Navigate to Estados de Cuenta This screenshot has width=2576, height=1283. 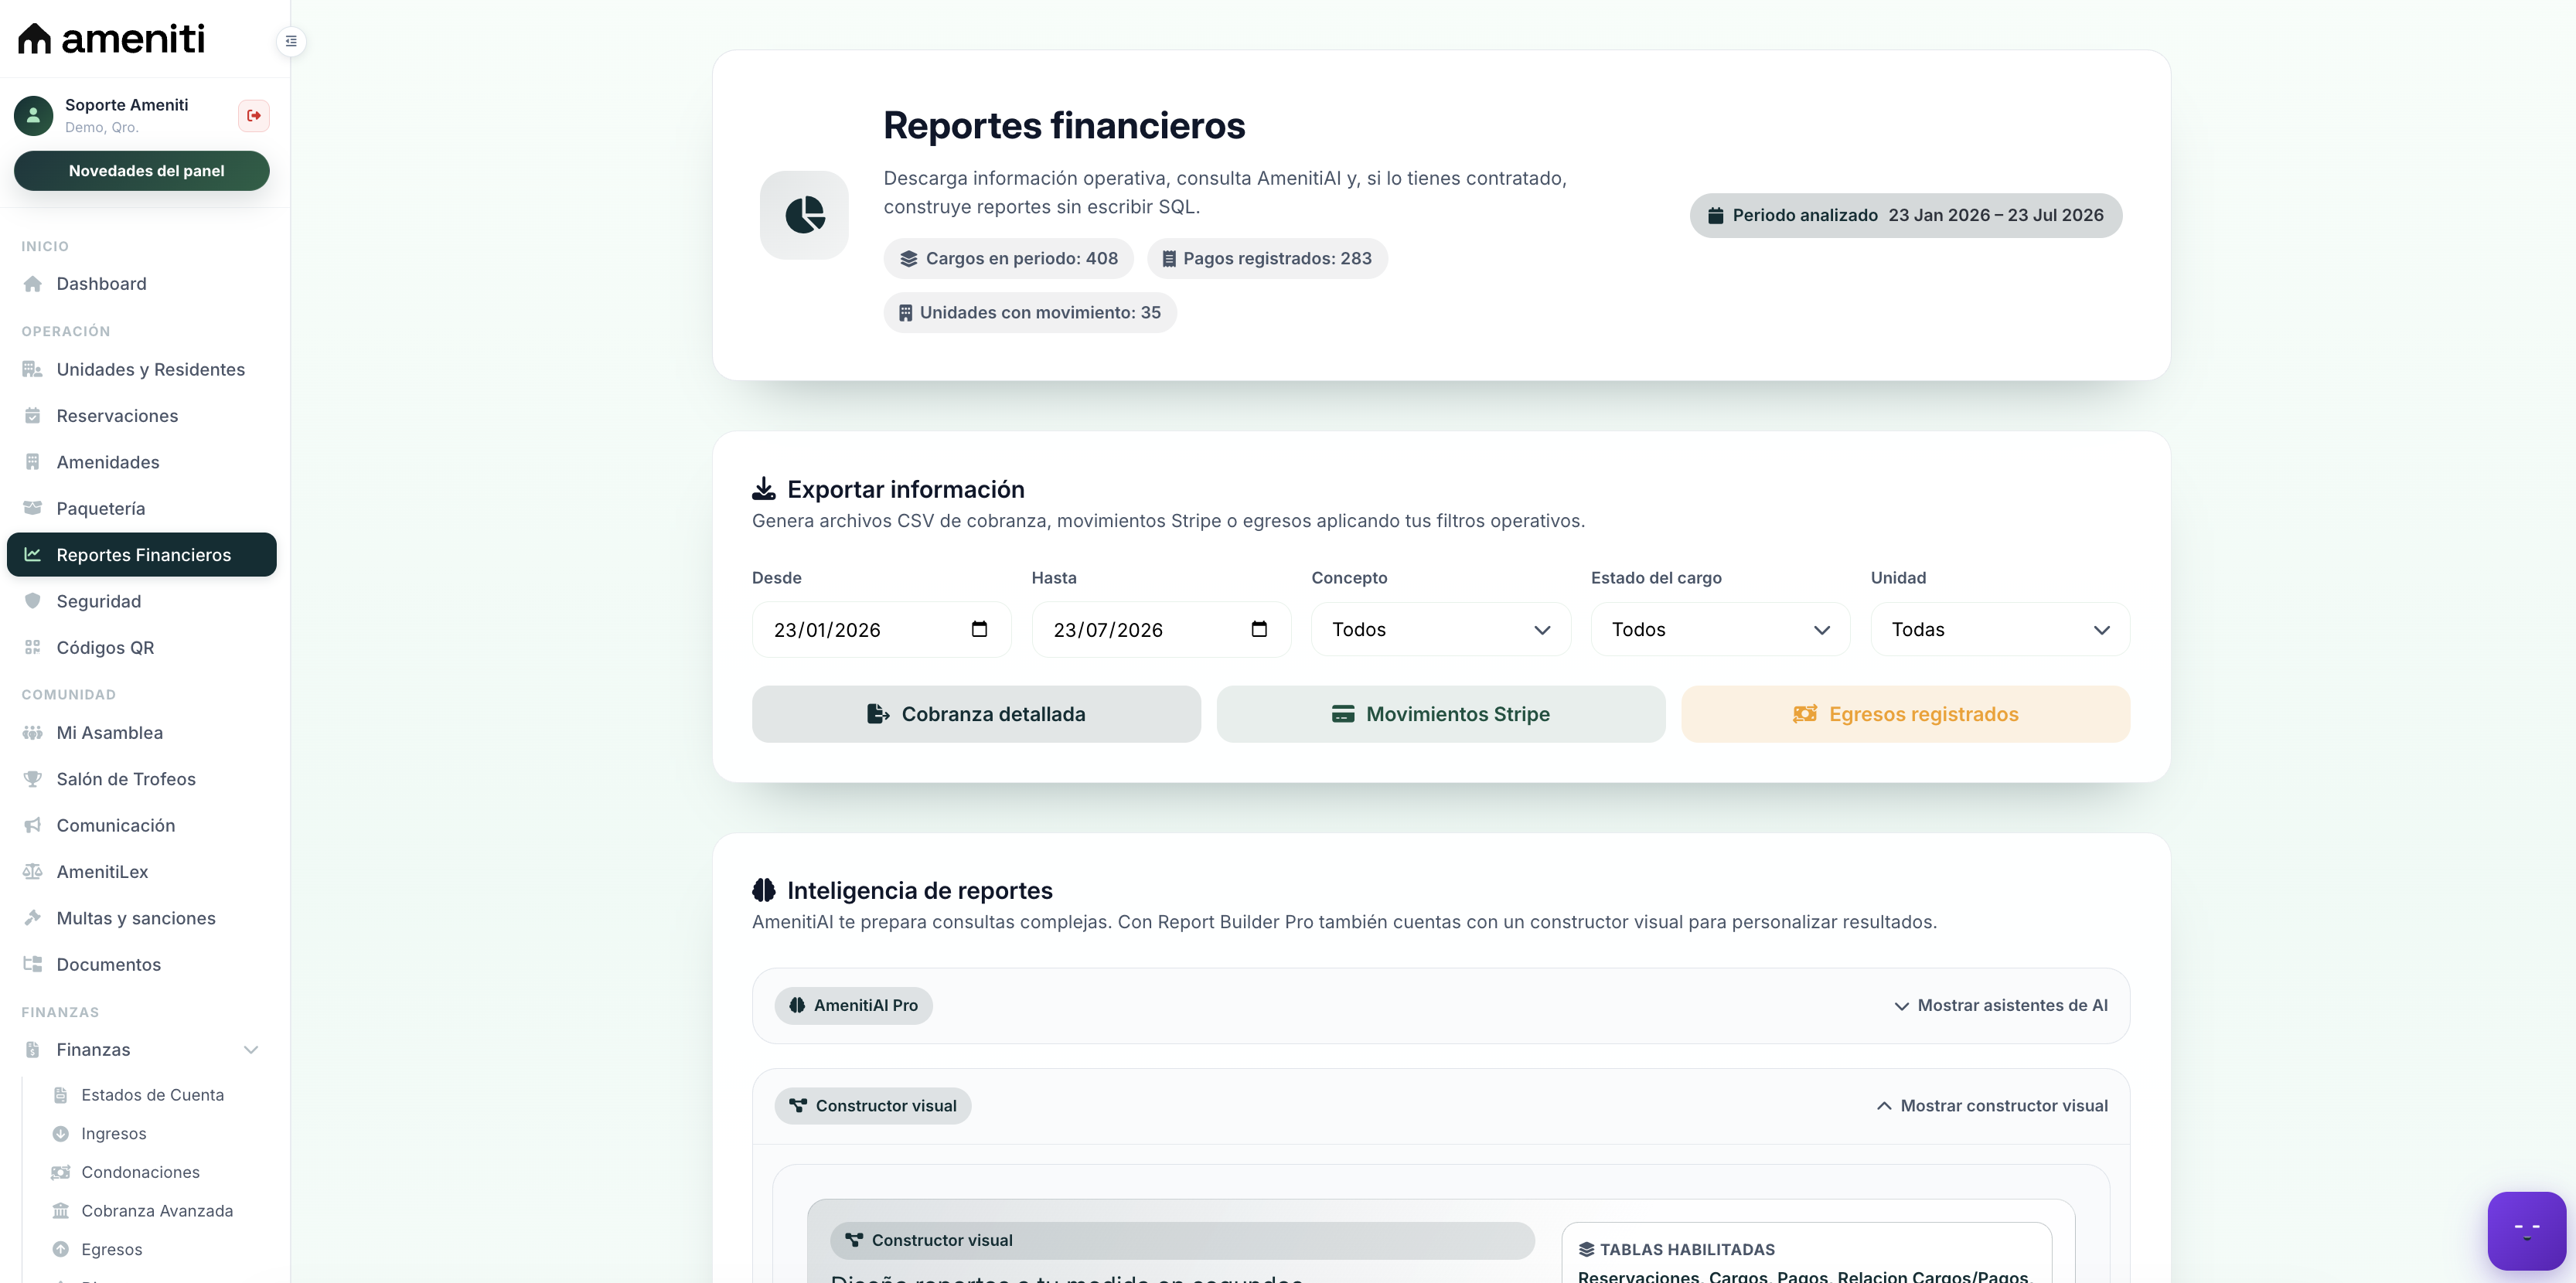[x=152, y=1095]
